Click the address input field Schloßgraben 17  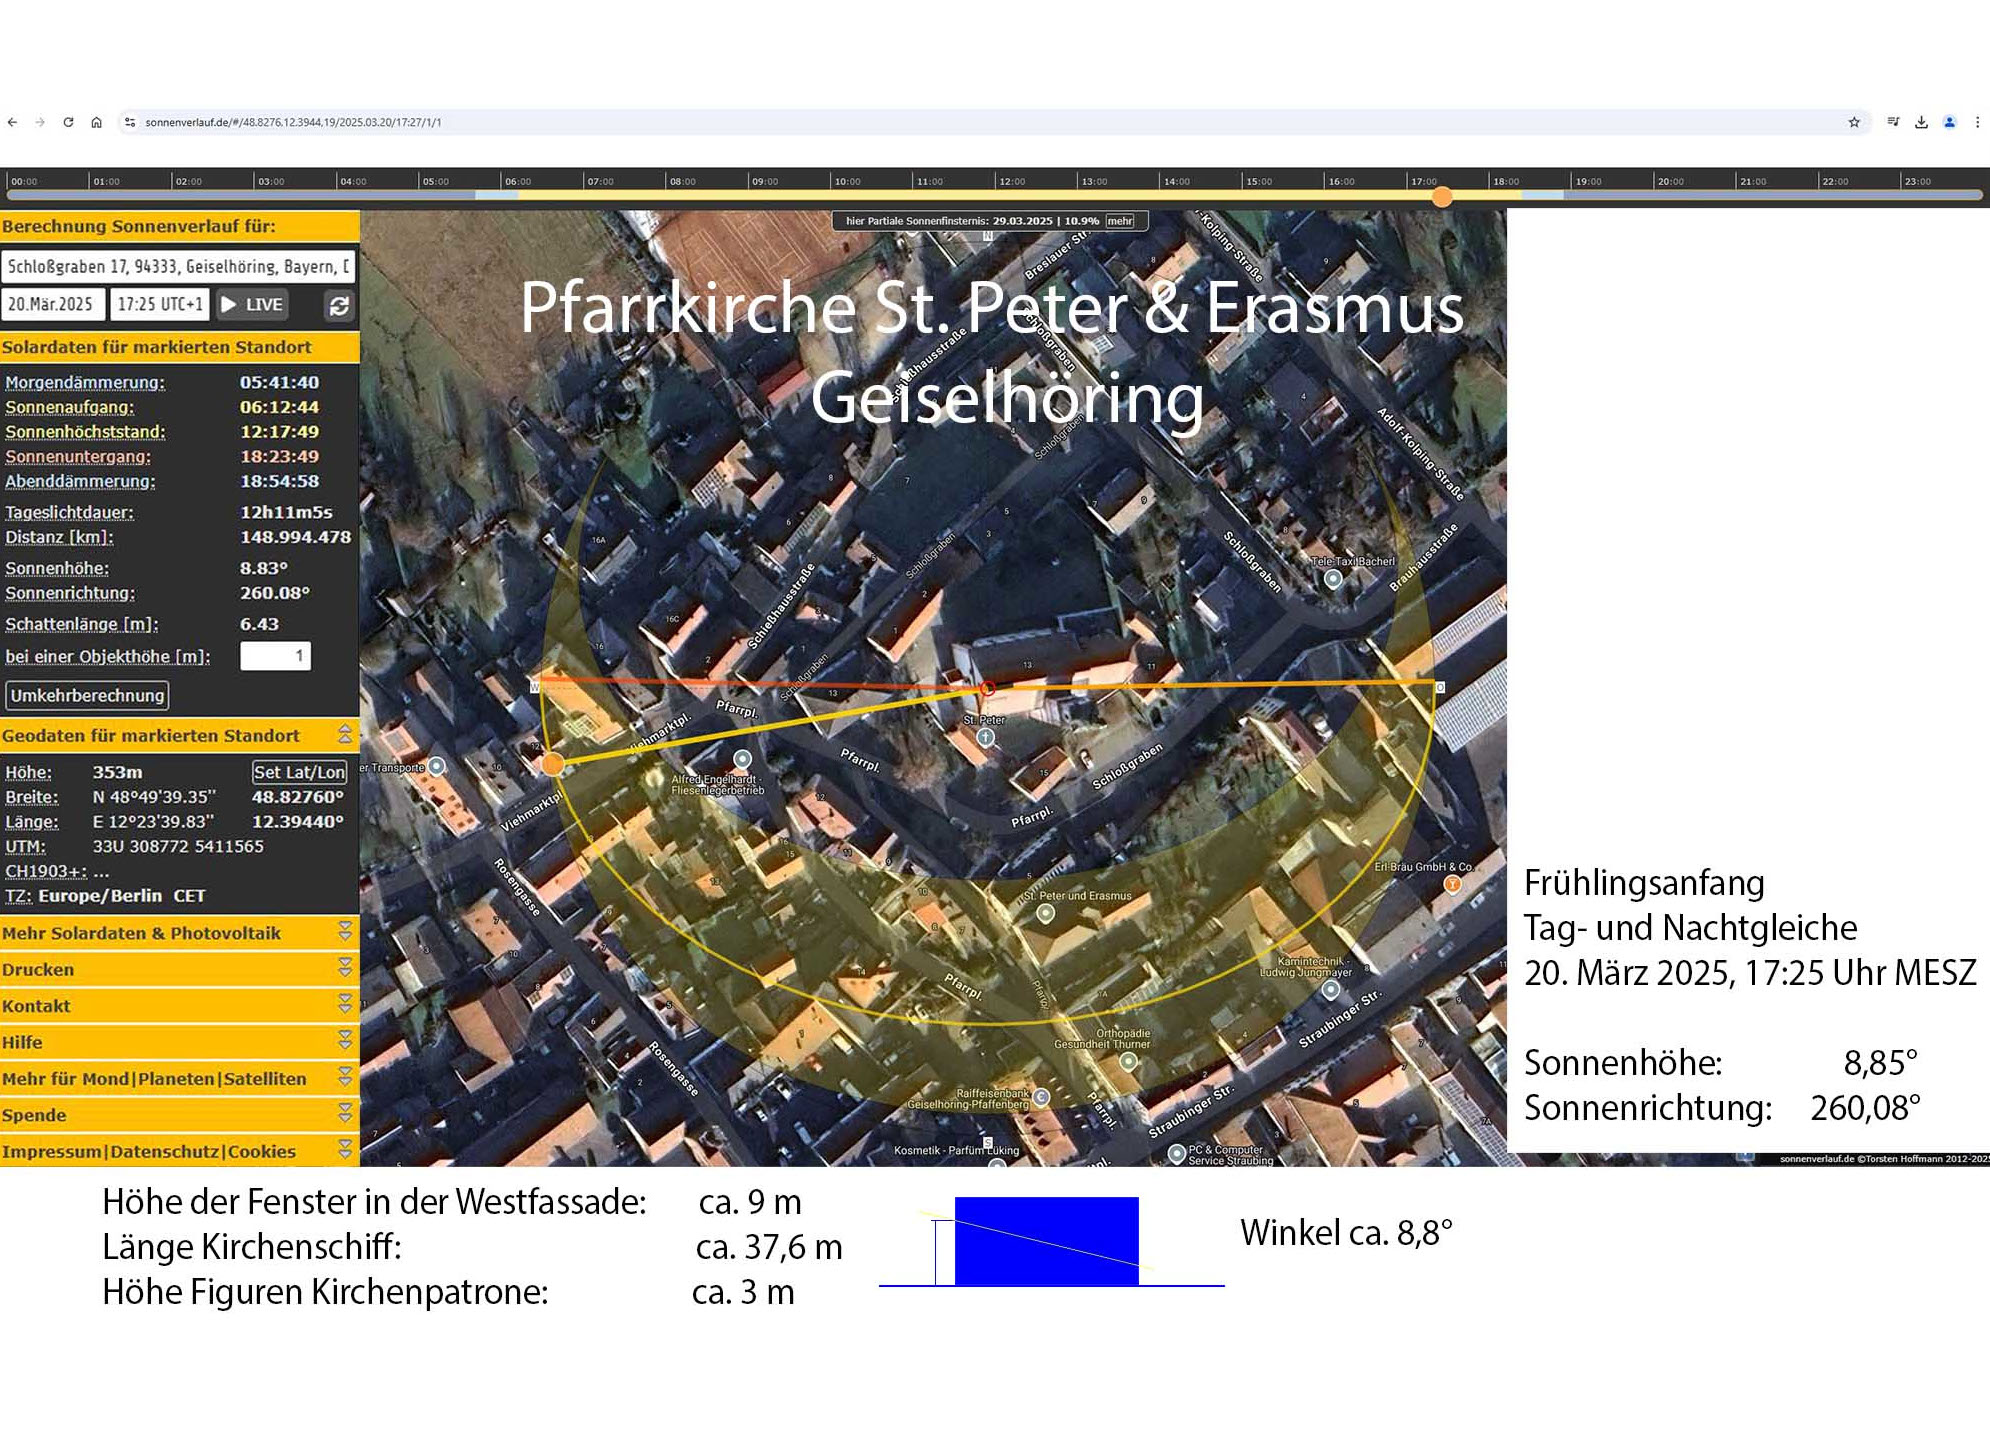pyautogui.click(x=178, y=267)
